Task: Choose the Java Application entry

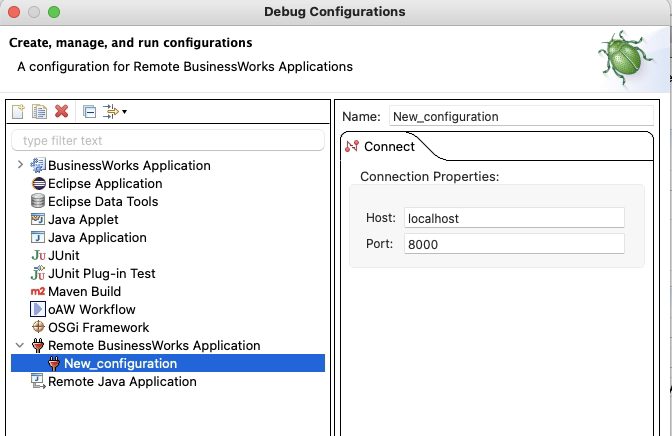Action: (x=97, y=238)
